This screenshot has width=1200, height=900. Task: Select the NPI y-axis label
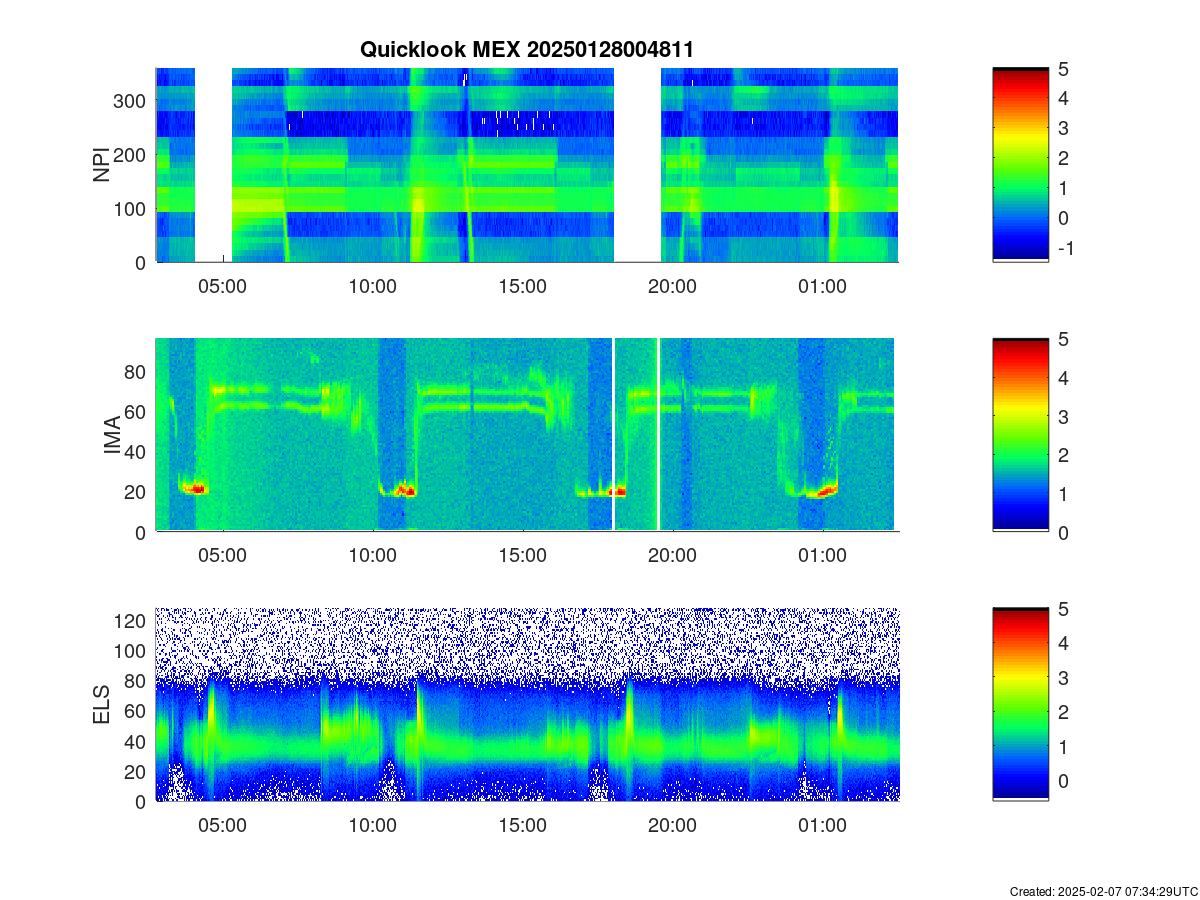click(102, 165)
